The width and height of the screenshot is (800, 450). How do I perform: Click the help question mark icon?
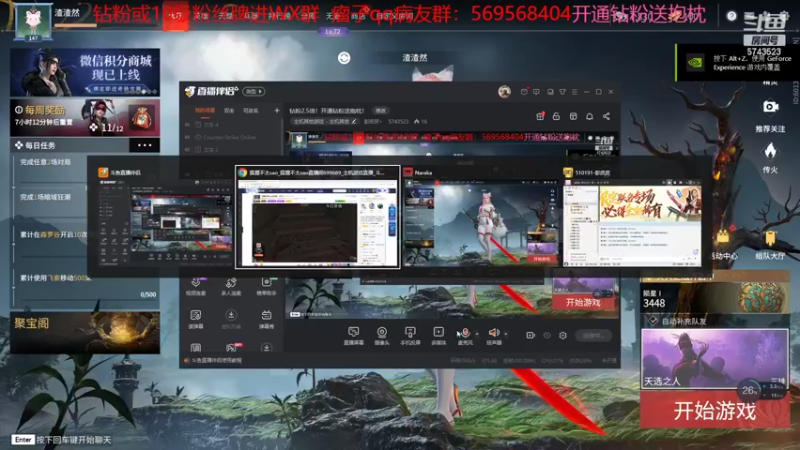[731, 16]
